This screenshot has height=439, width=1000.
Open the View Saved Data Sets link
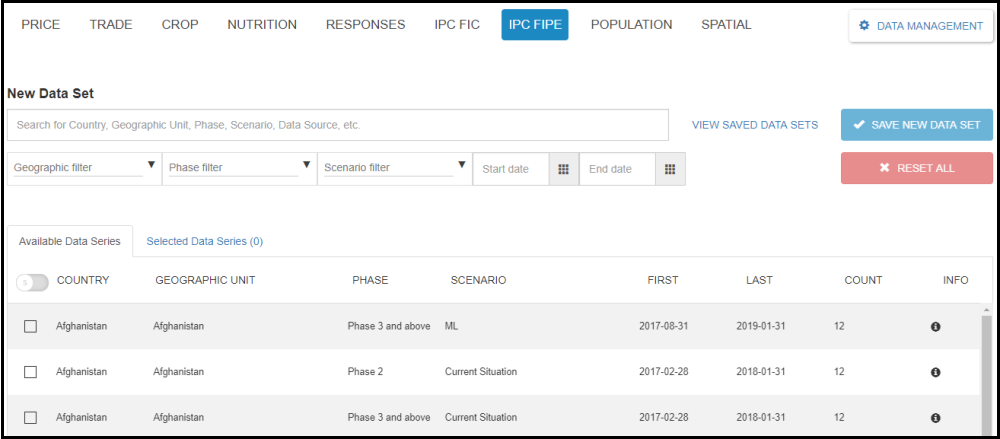(754, 125)
